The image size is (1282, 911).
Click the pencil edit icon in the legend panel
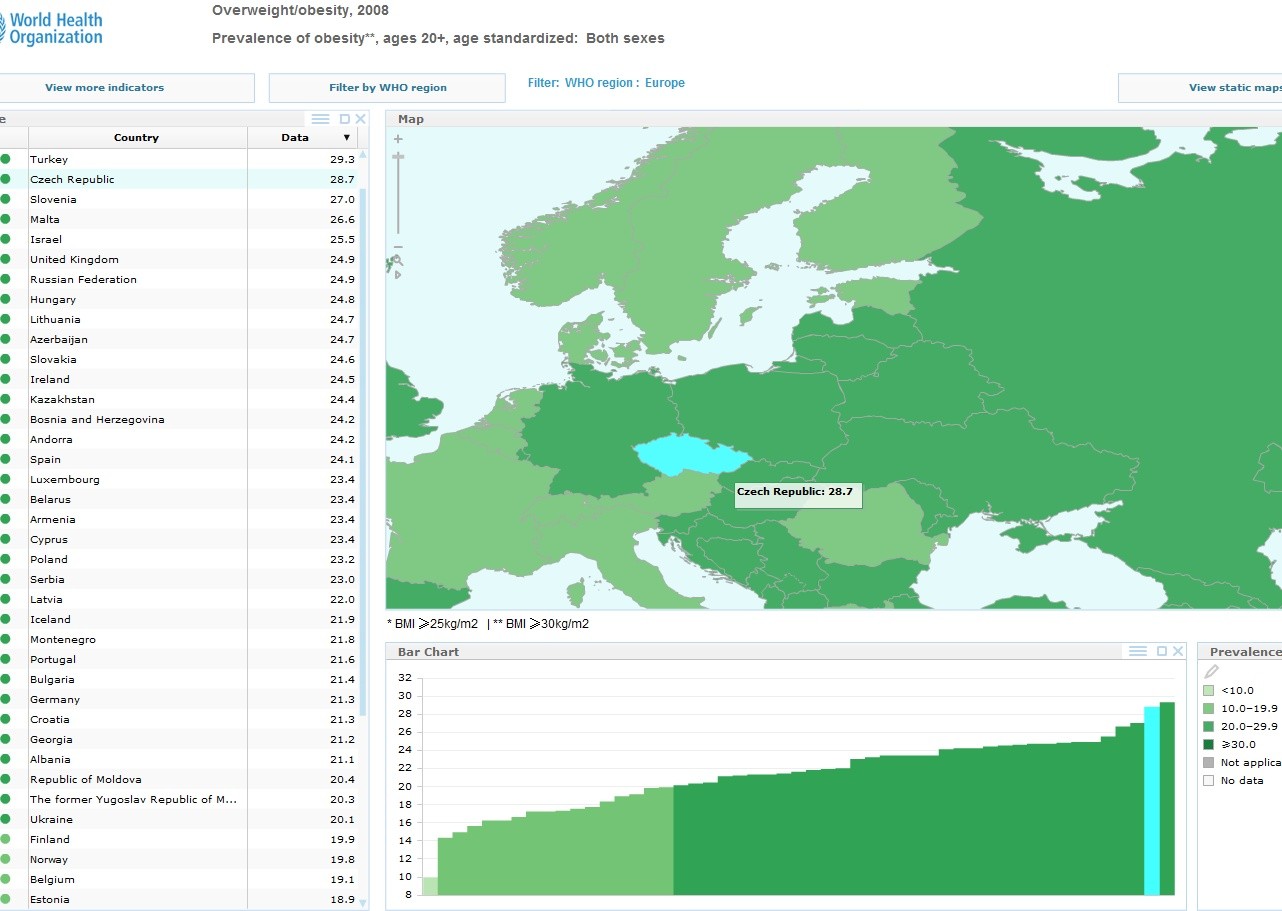(x=1211, y=672)
